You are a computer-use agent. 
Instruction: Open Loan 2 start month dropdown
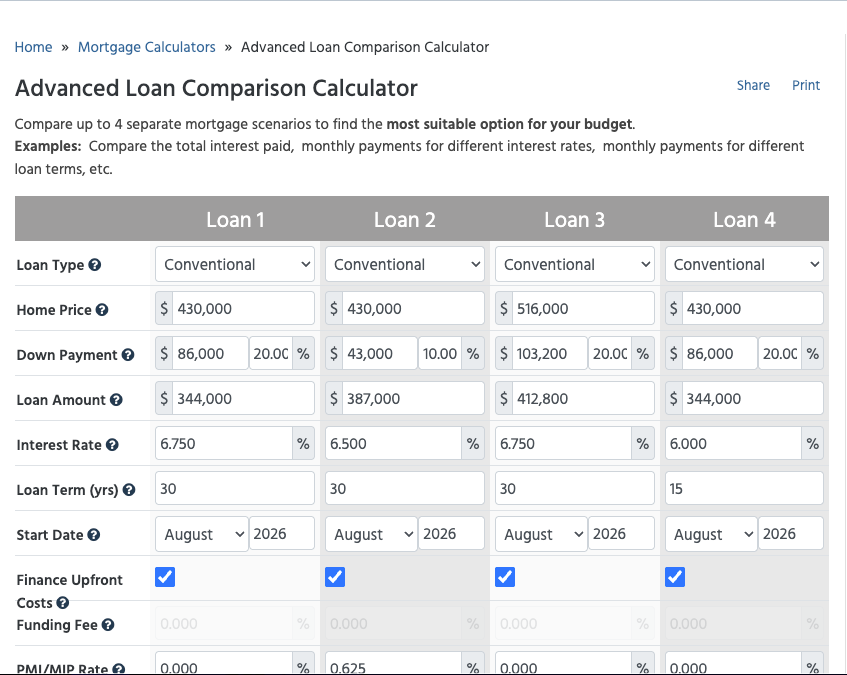[371, 534]
